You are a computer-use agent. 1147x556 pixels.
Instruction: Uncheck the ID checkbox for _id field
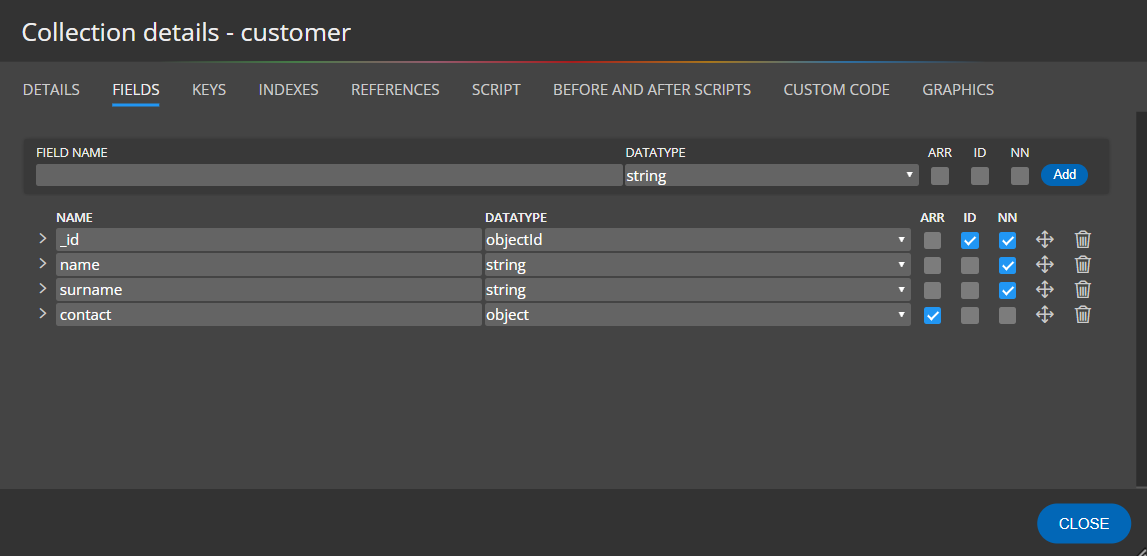tap(969, 240)
